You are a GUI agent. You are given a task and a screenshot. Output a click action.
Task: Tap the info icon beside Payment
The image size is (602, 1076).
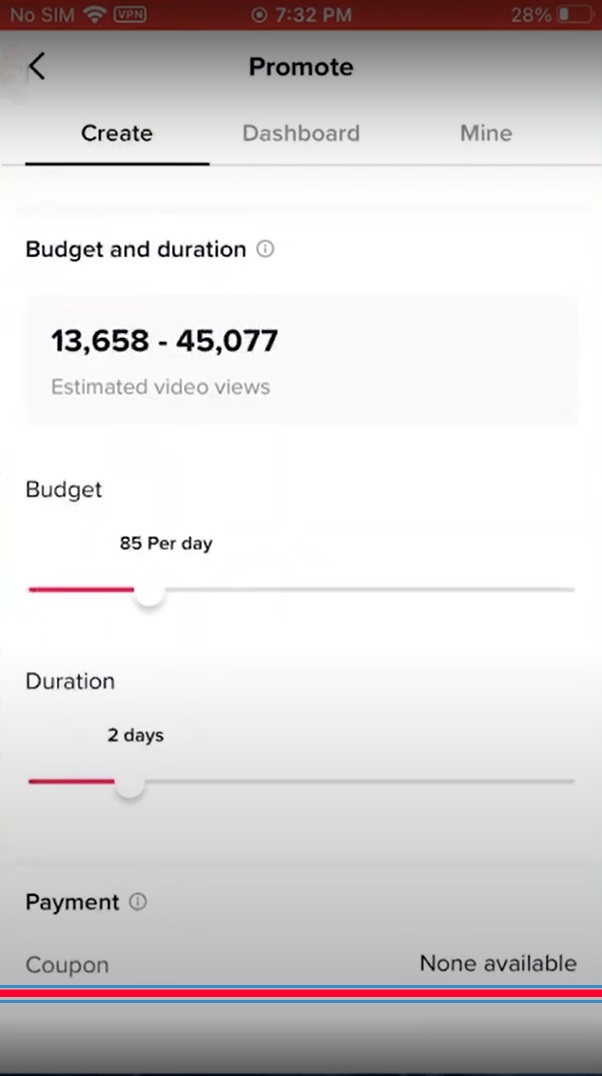138,902
